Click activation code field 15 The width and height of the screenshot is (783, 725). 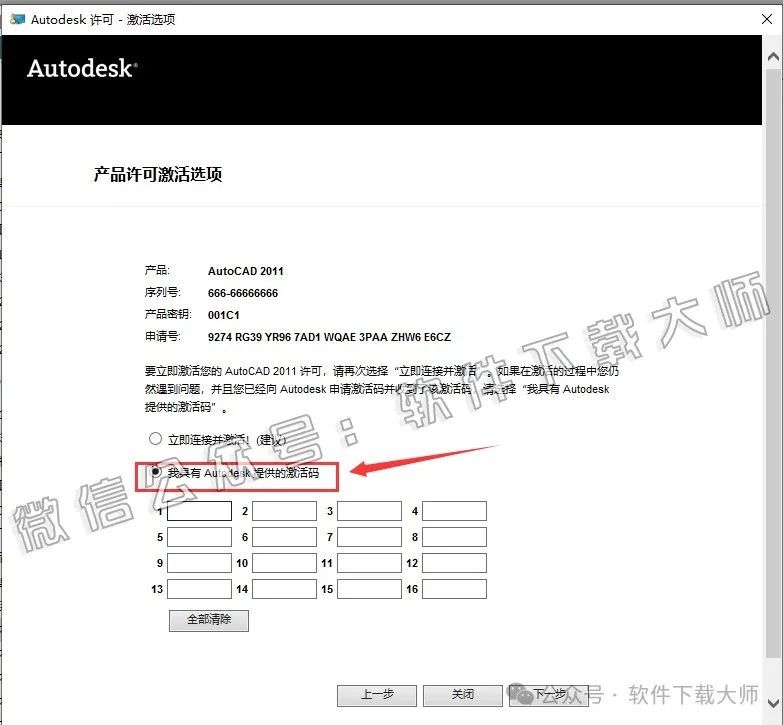(x=369, y=589)
